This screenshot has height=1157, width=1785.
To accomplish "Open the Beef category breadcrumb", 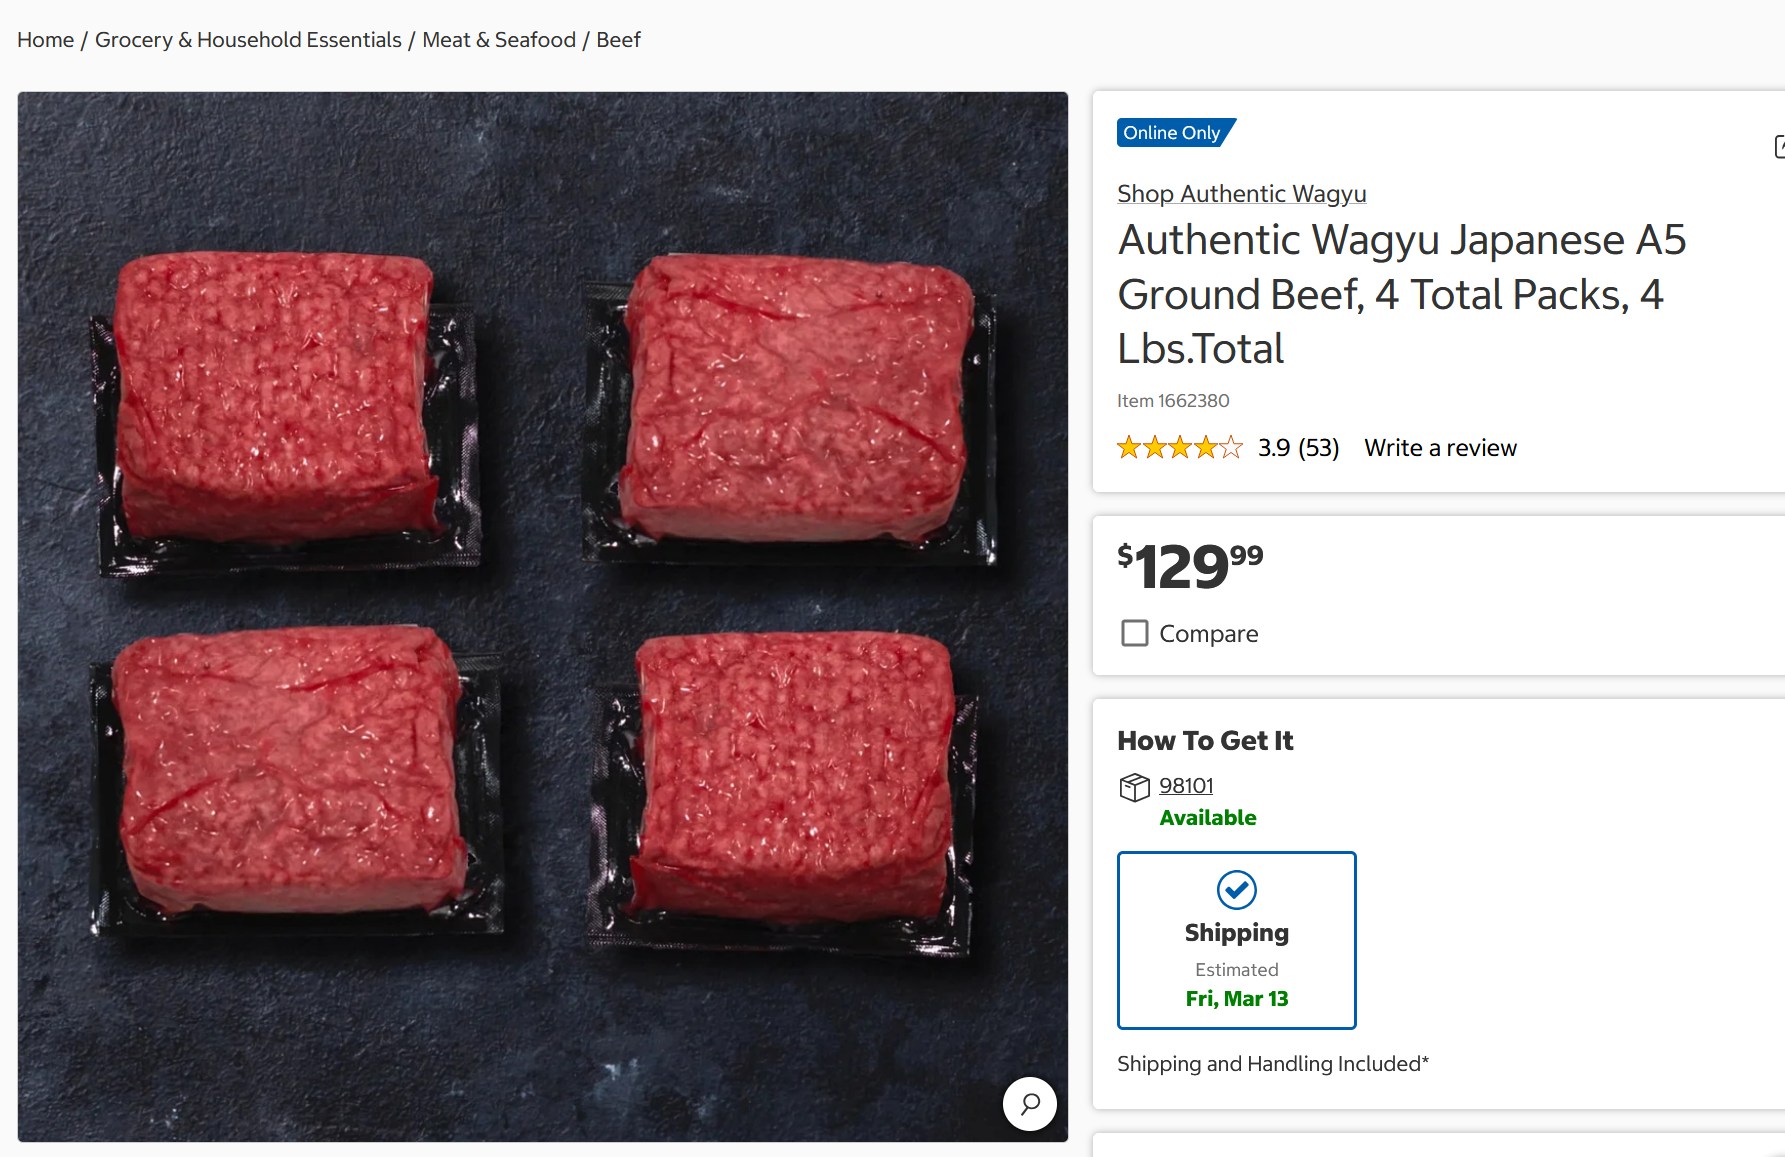I will coord(618,40).
